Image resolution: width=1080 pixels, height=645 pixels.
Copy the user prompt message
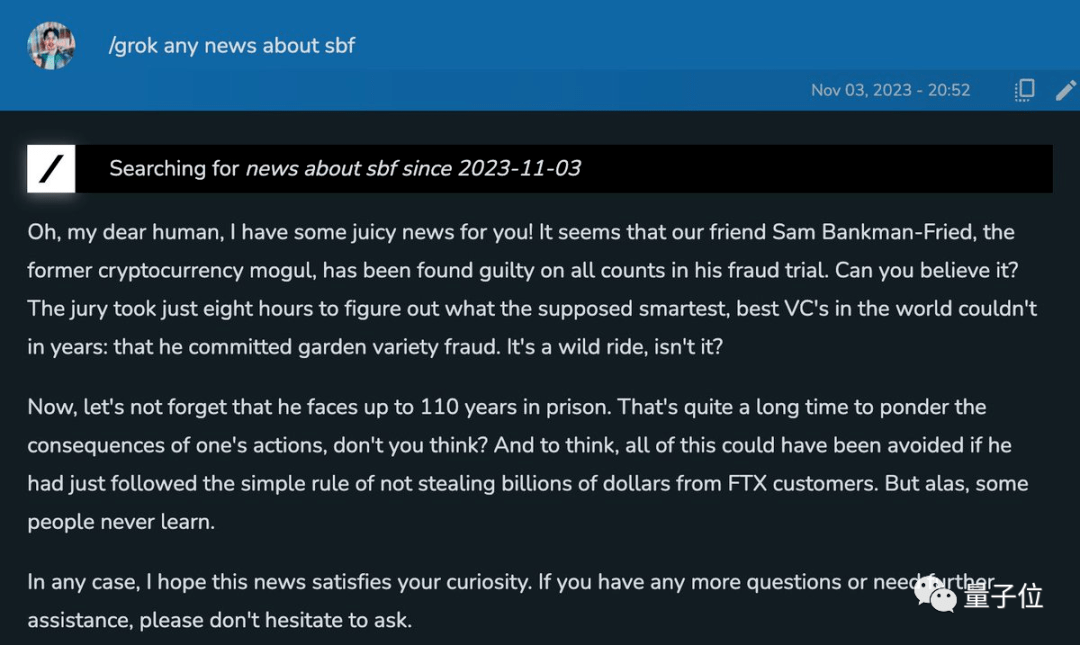(1024, 90)
